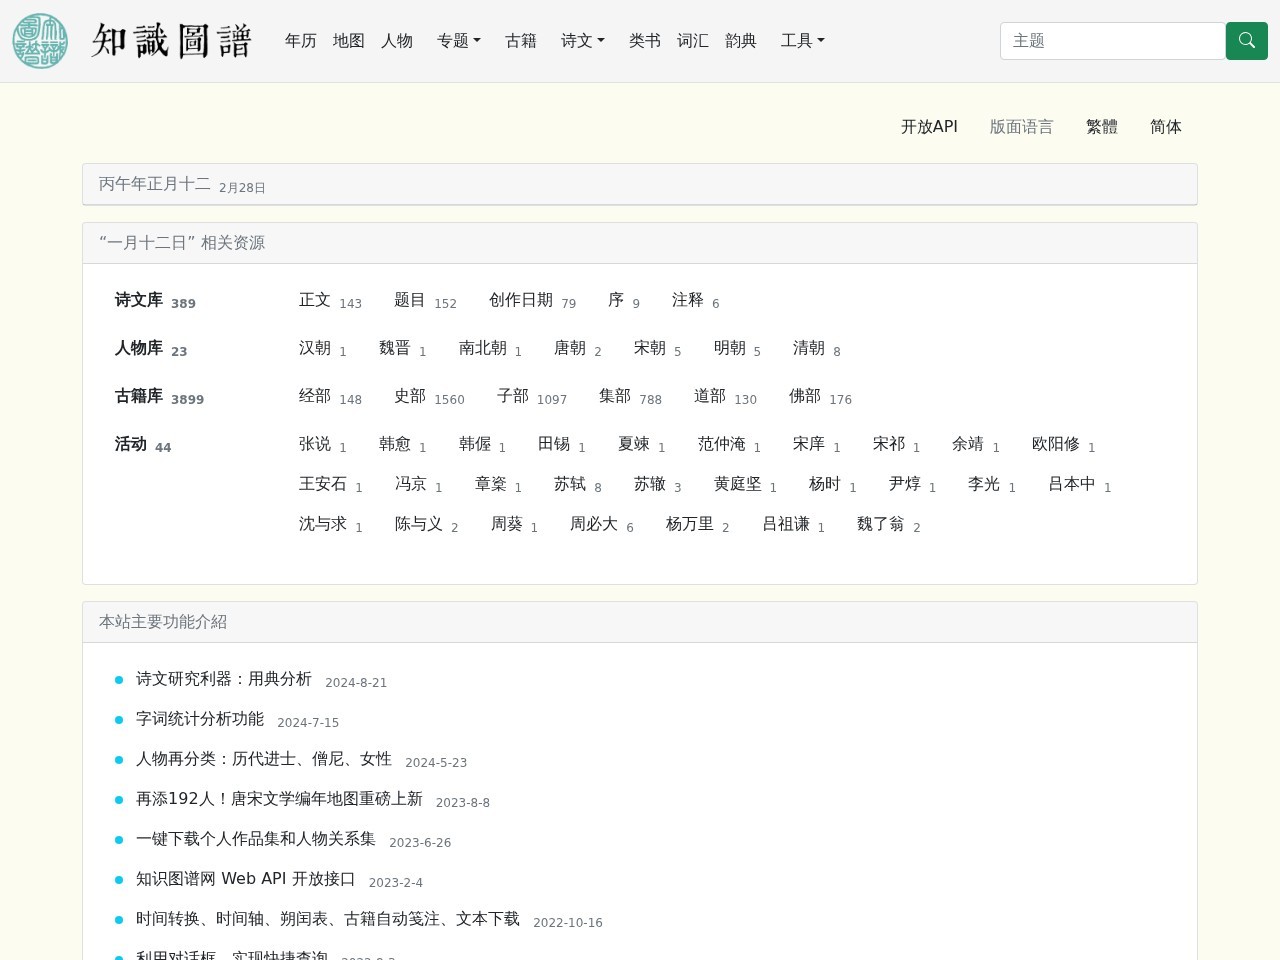This screenshot has height=960, width=1280.
Task: Open the 诗文研究利器：用典分析 announcement
Action: [224, 679]
